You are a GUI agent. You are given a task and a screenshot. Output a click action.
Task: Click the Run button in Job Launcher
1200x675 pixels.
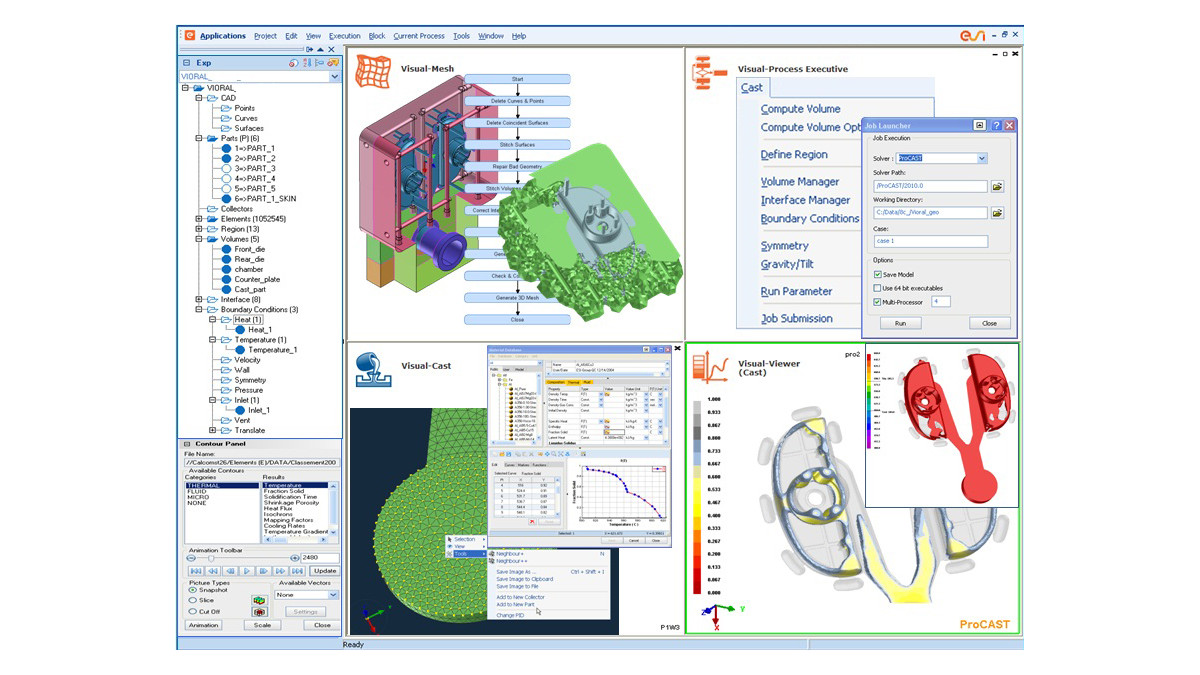pyautogui.click(x=900, y=323)
